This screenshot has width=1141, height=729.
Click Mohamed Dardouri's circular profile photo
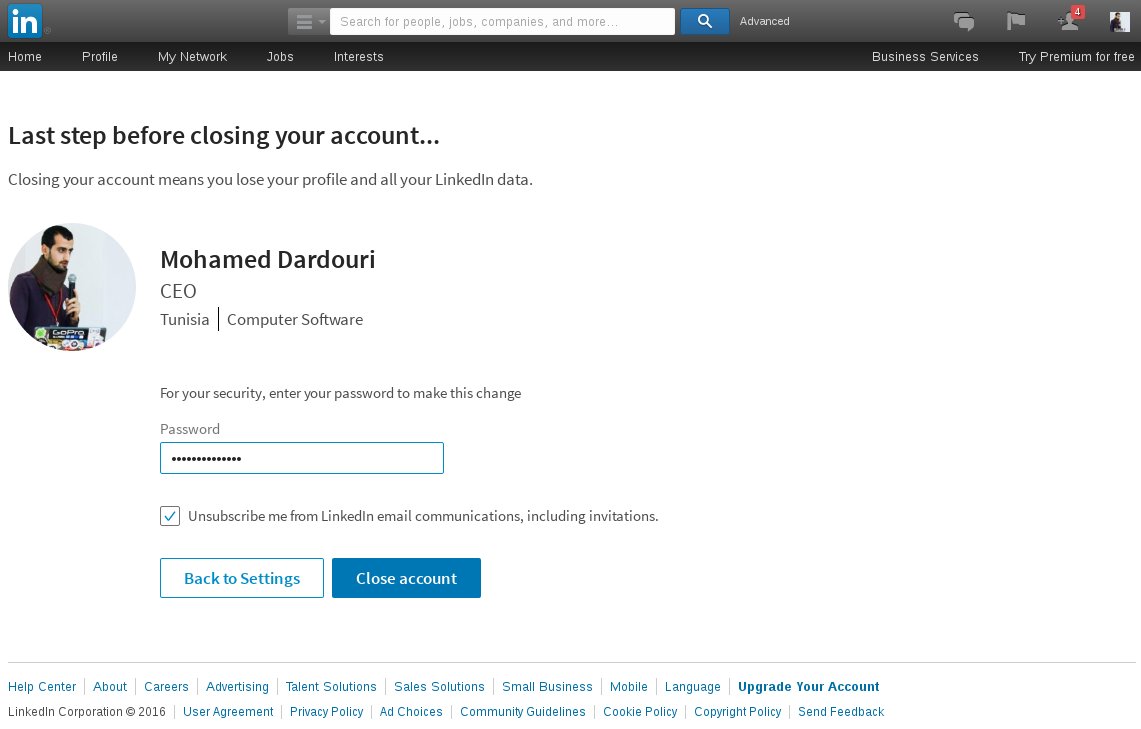click(72, 287)
